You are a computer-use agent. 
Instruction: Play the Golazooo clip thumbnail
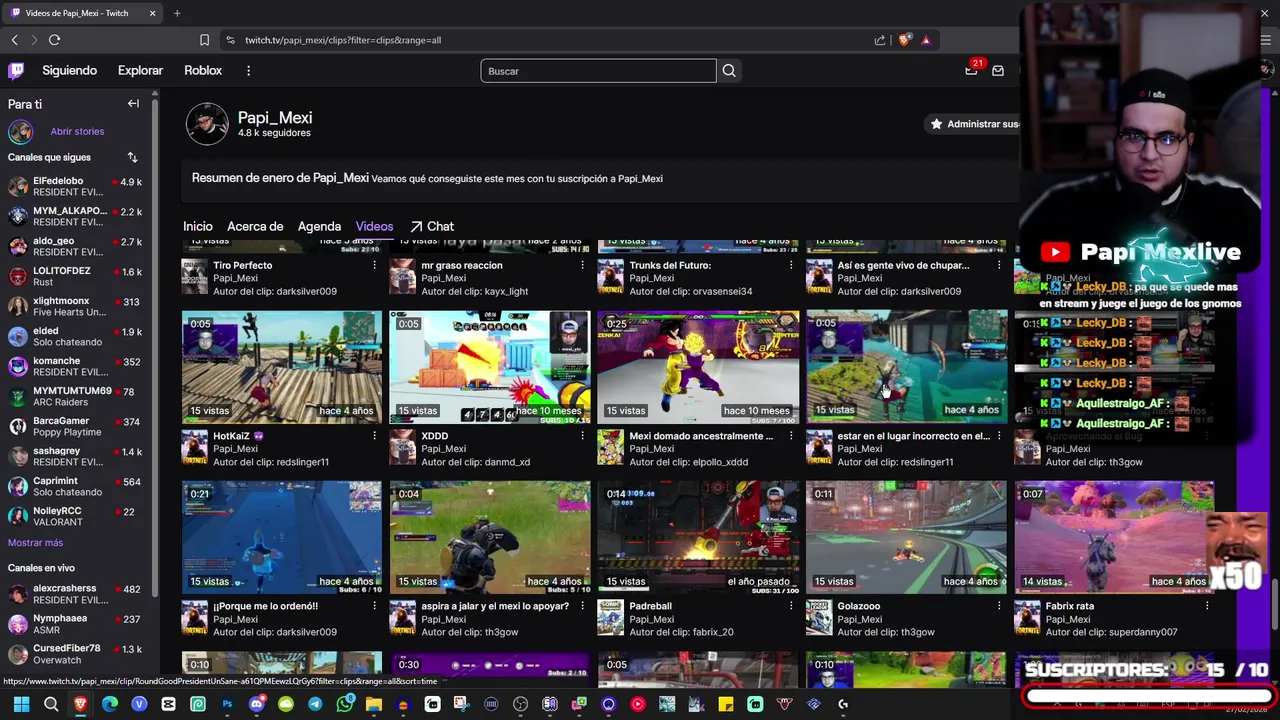[906, 538]
